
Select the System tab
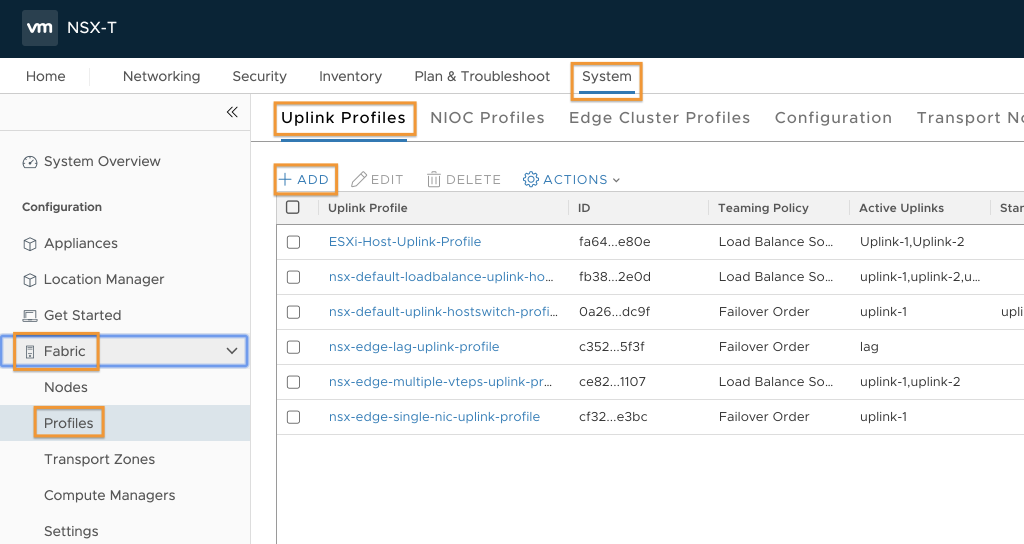607,76
